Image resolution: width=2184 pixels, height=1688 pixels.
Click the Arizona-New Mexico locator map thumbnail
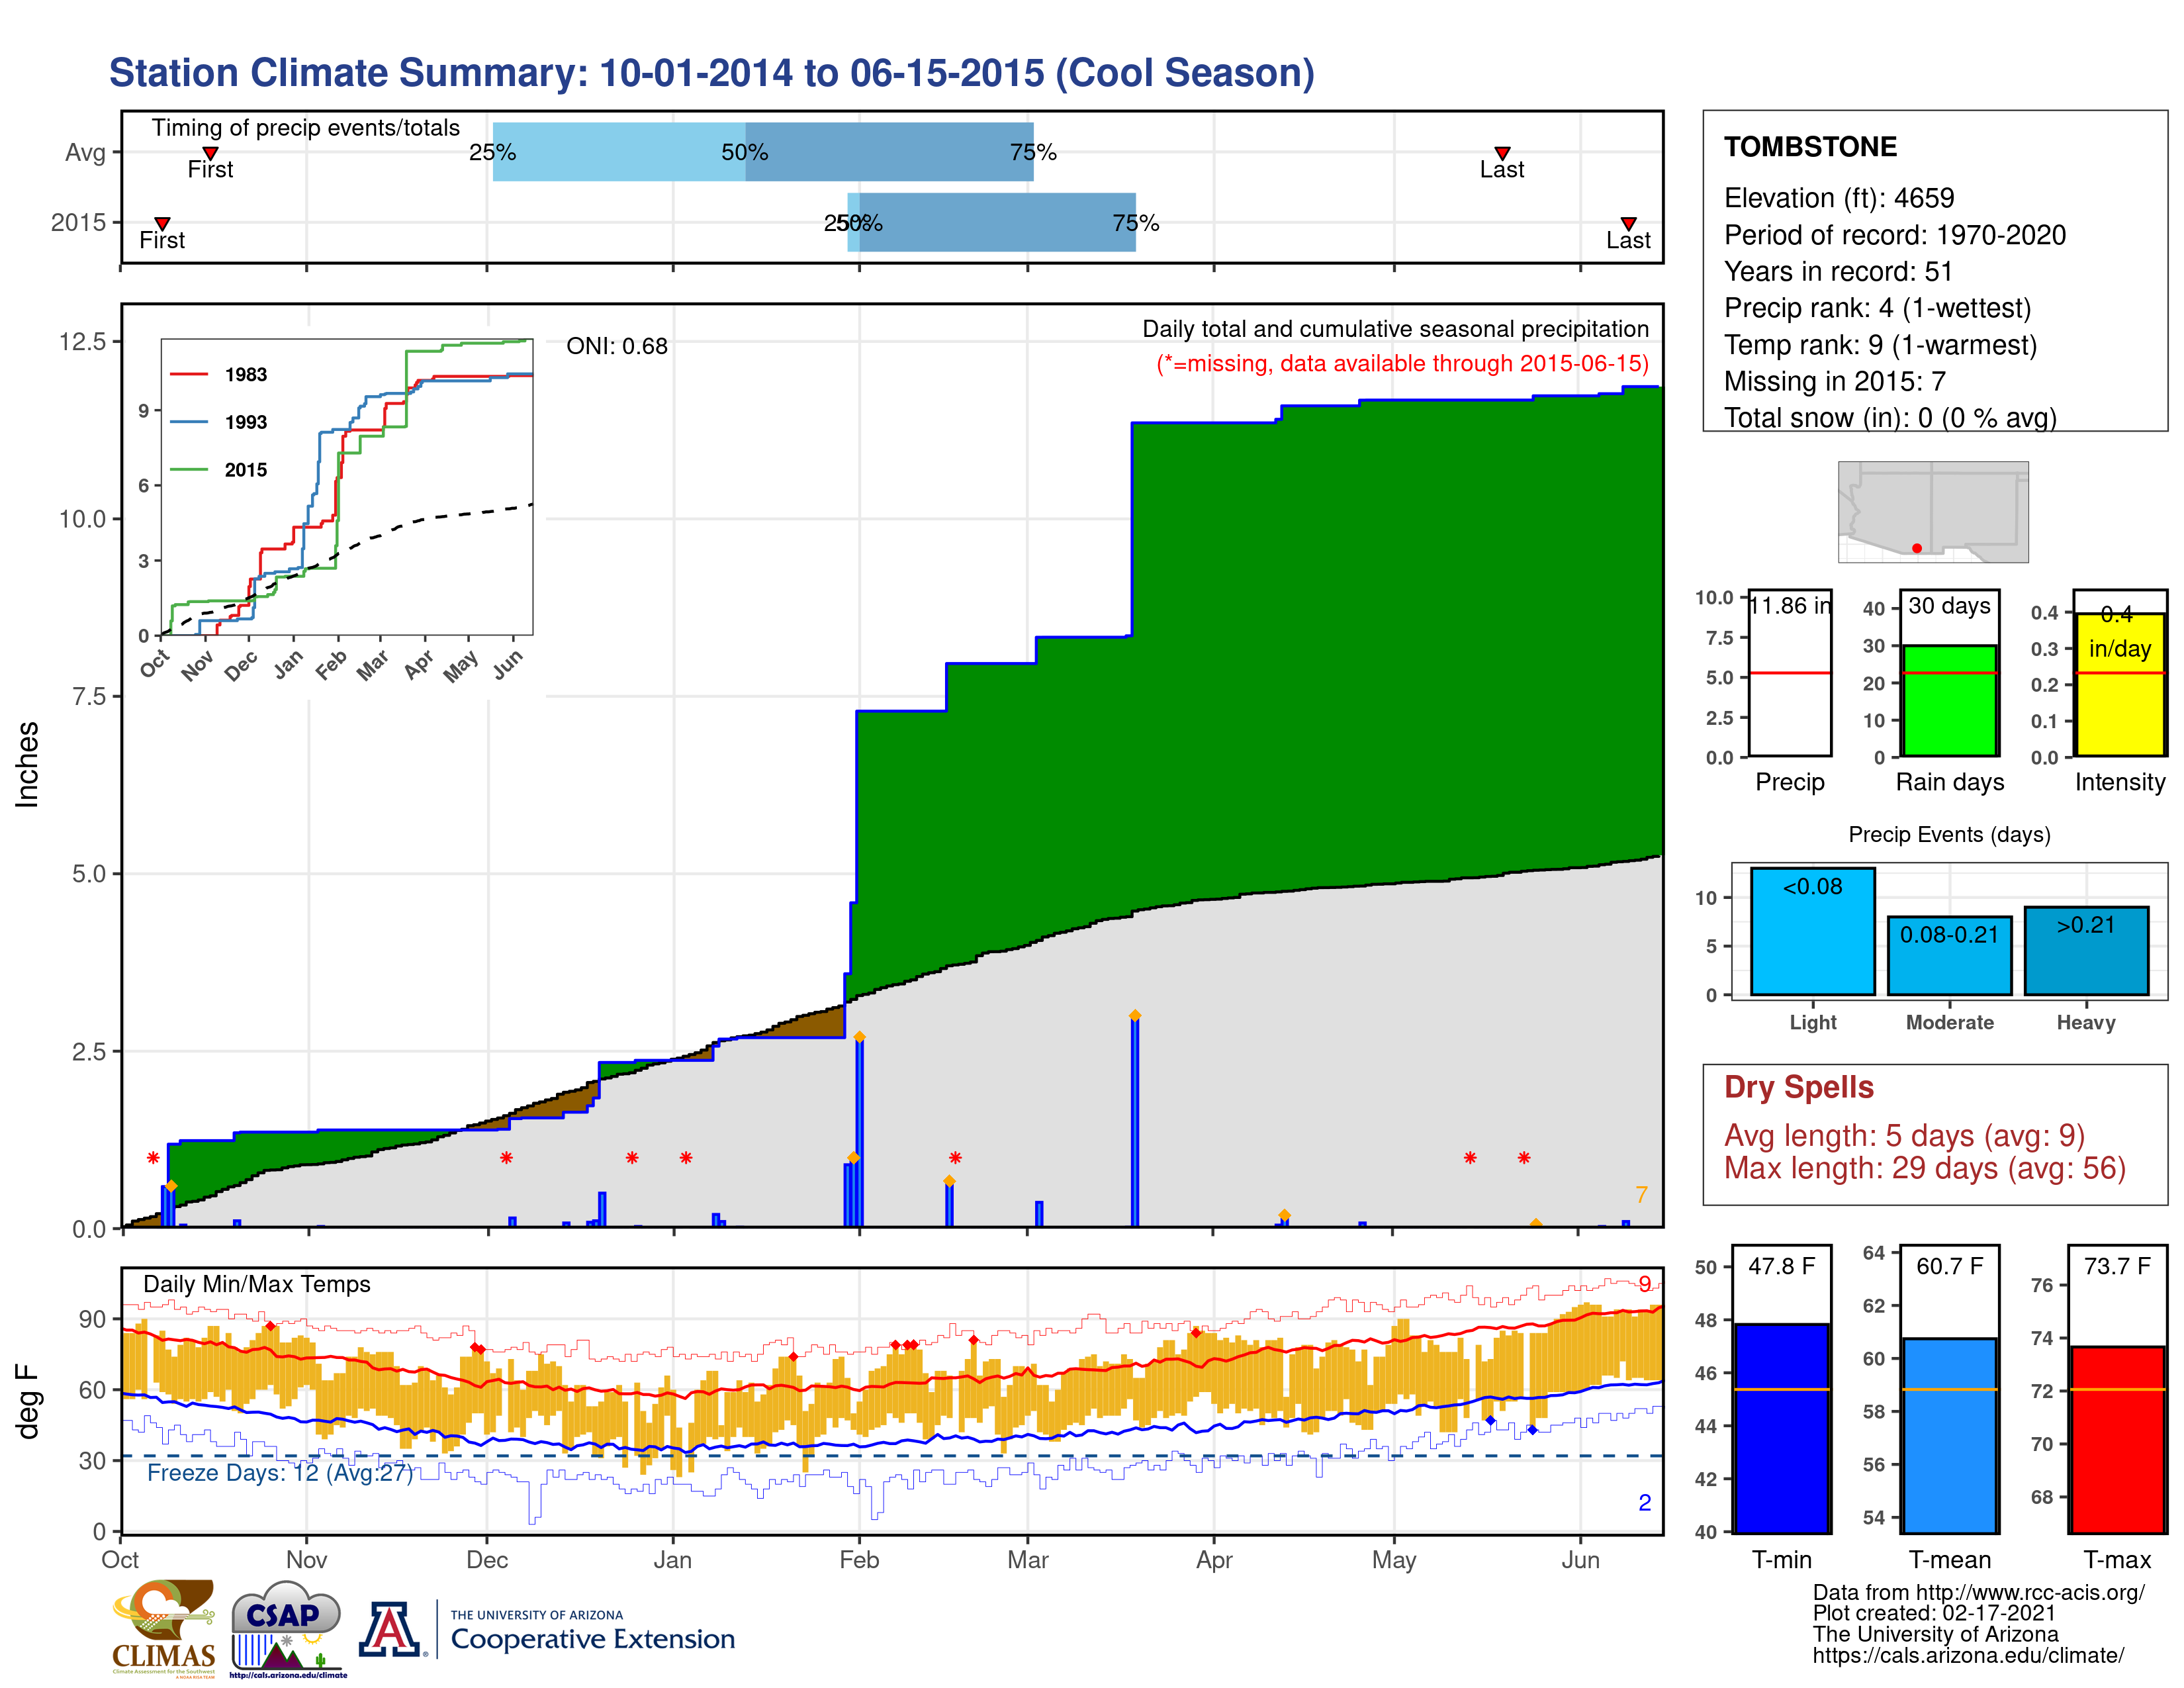[1932, 511]
